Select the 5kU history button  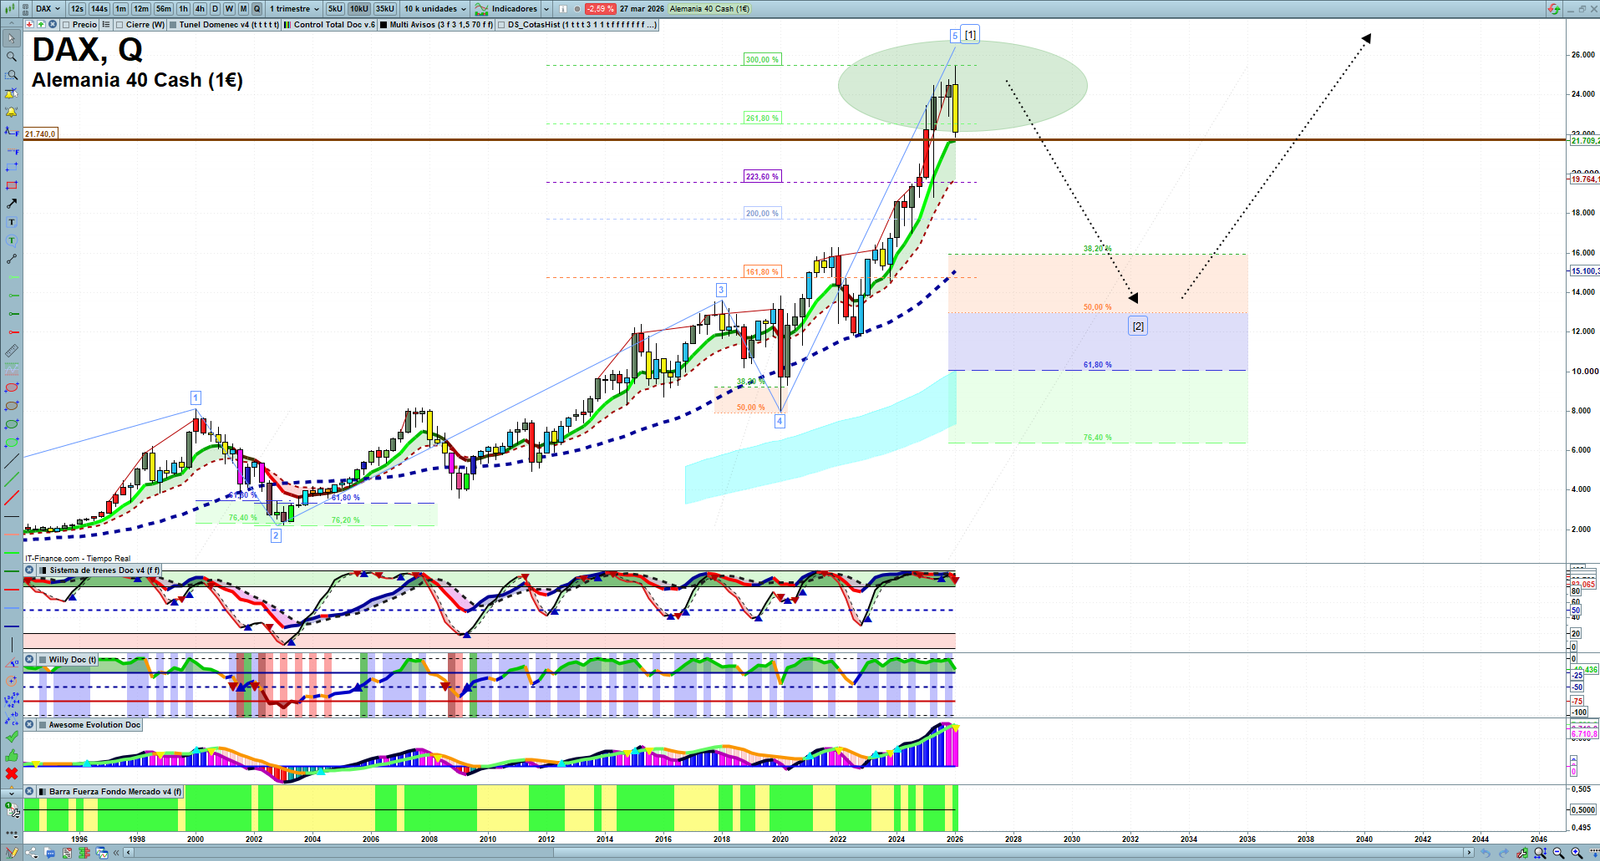click(x=335, y=9)
